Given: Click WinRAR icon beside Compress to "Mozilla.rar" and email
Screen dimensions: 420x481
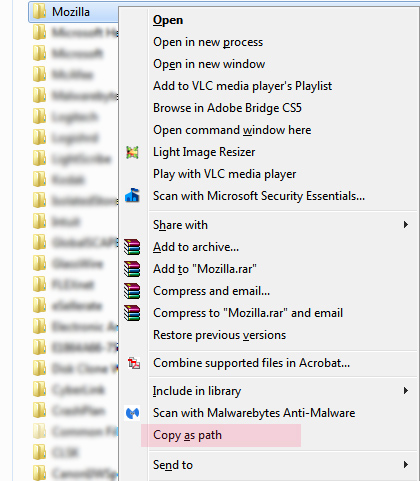Looking at the screenshot, I should pyautogui.click(x=132, y=313).
